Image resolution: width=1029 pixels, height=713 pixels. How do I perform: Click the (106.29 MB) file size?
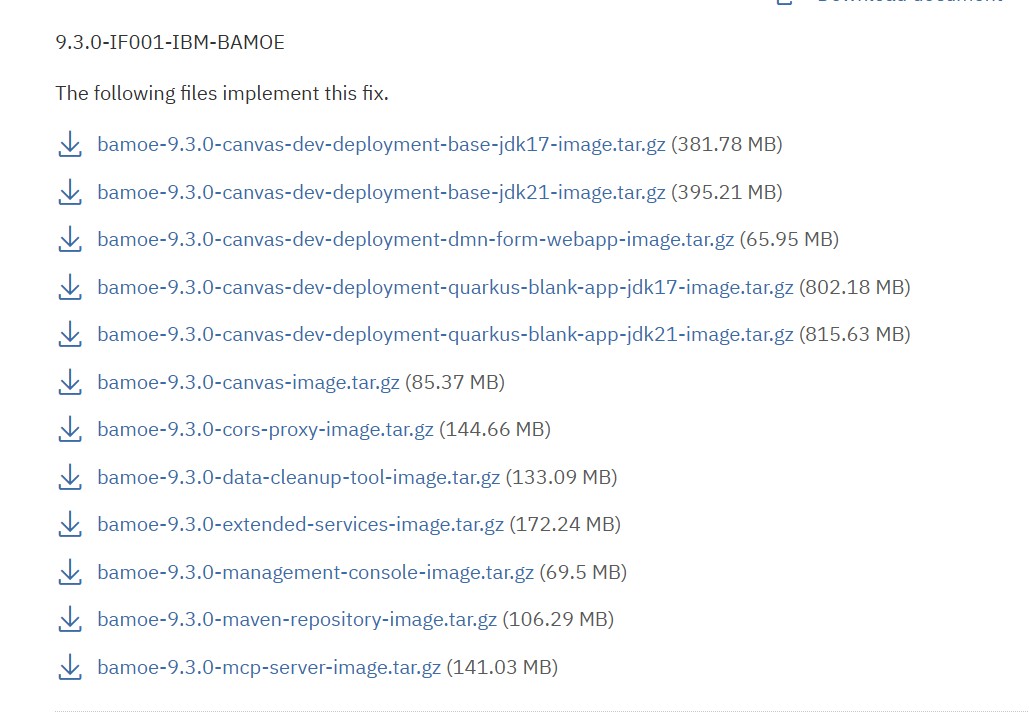[558, 619]
